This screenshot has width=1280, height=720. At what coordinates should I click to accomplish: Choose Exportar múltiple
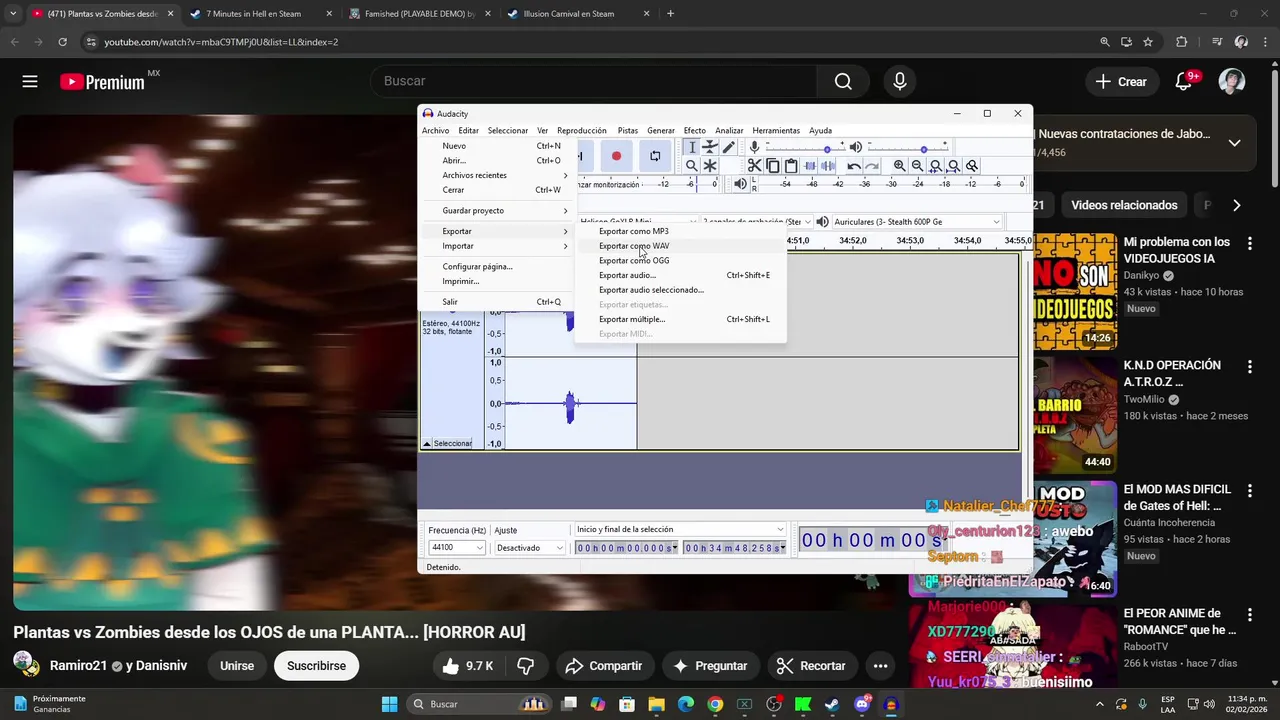[x=680, y=319]
